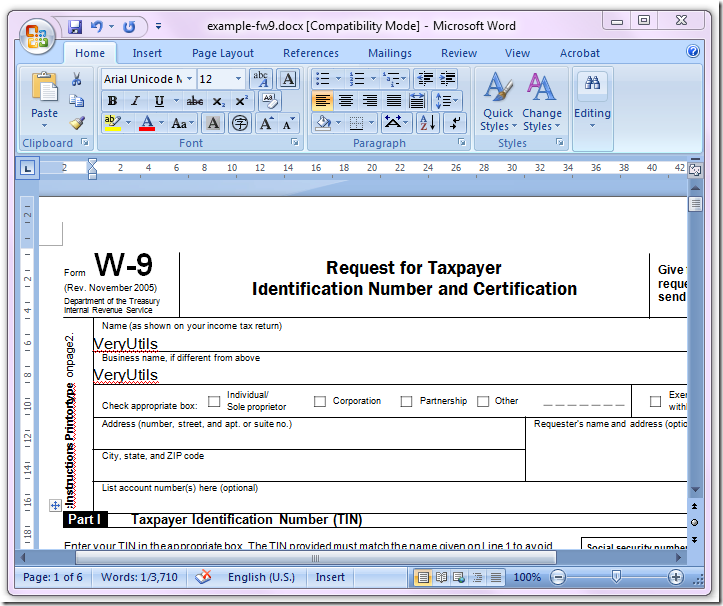Customize the quick access toolbar dropdown
This screenshot has width=723, height=606.
click(158, 26)
